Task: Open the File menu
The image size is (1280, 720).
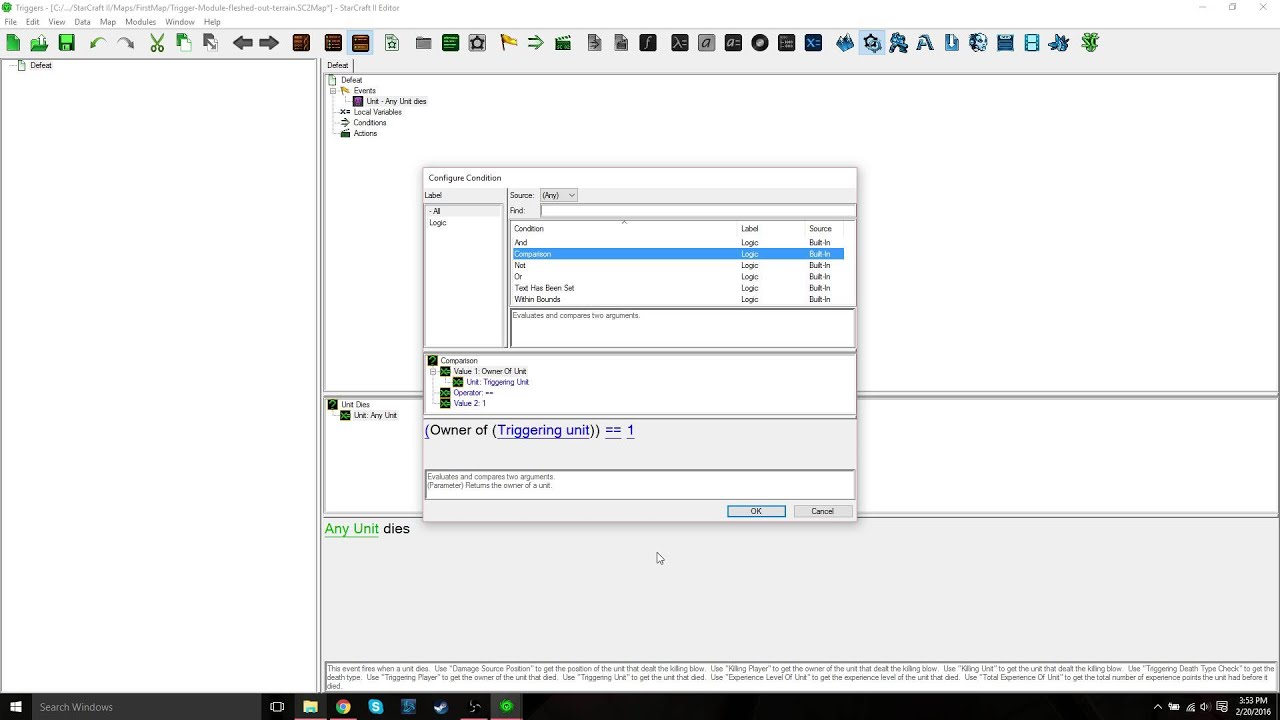Action: 10,22
